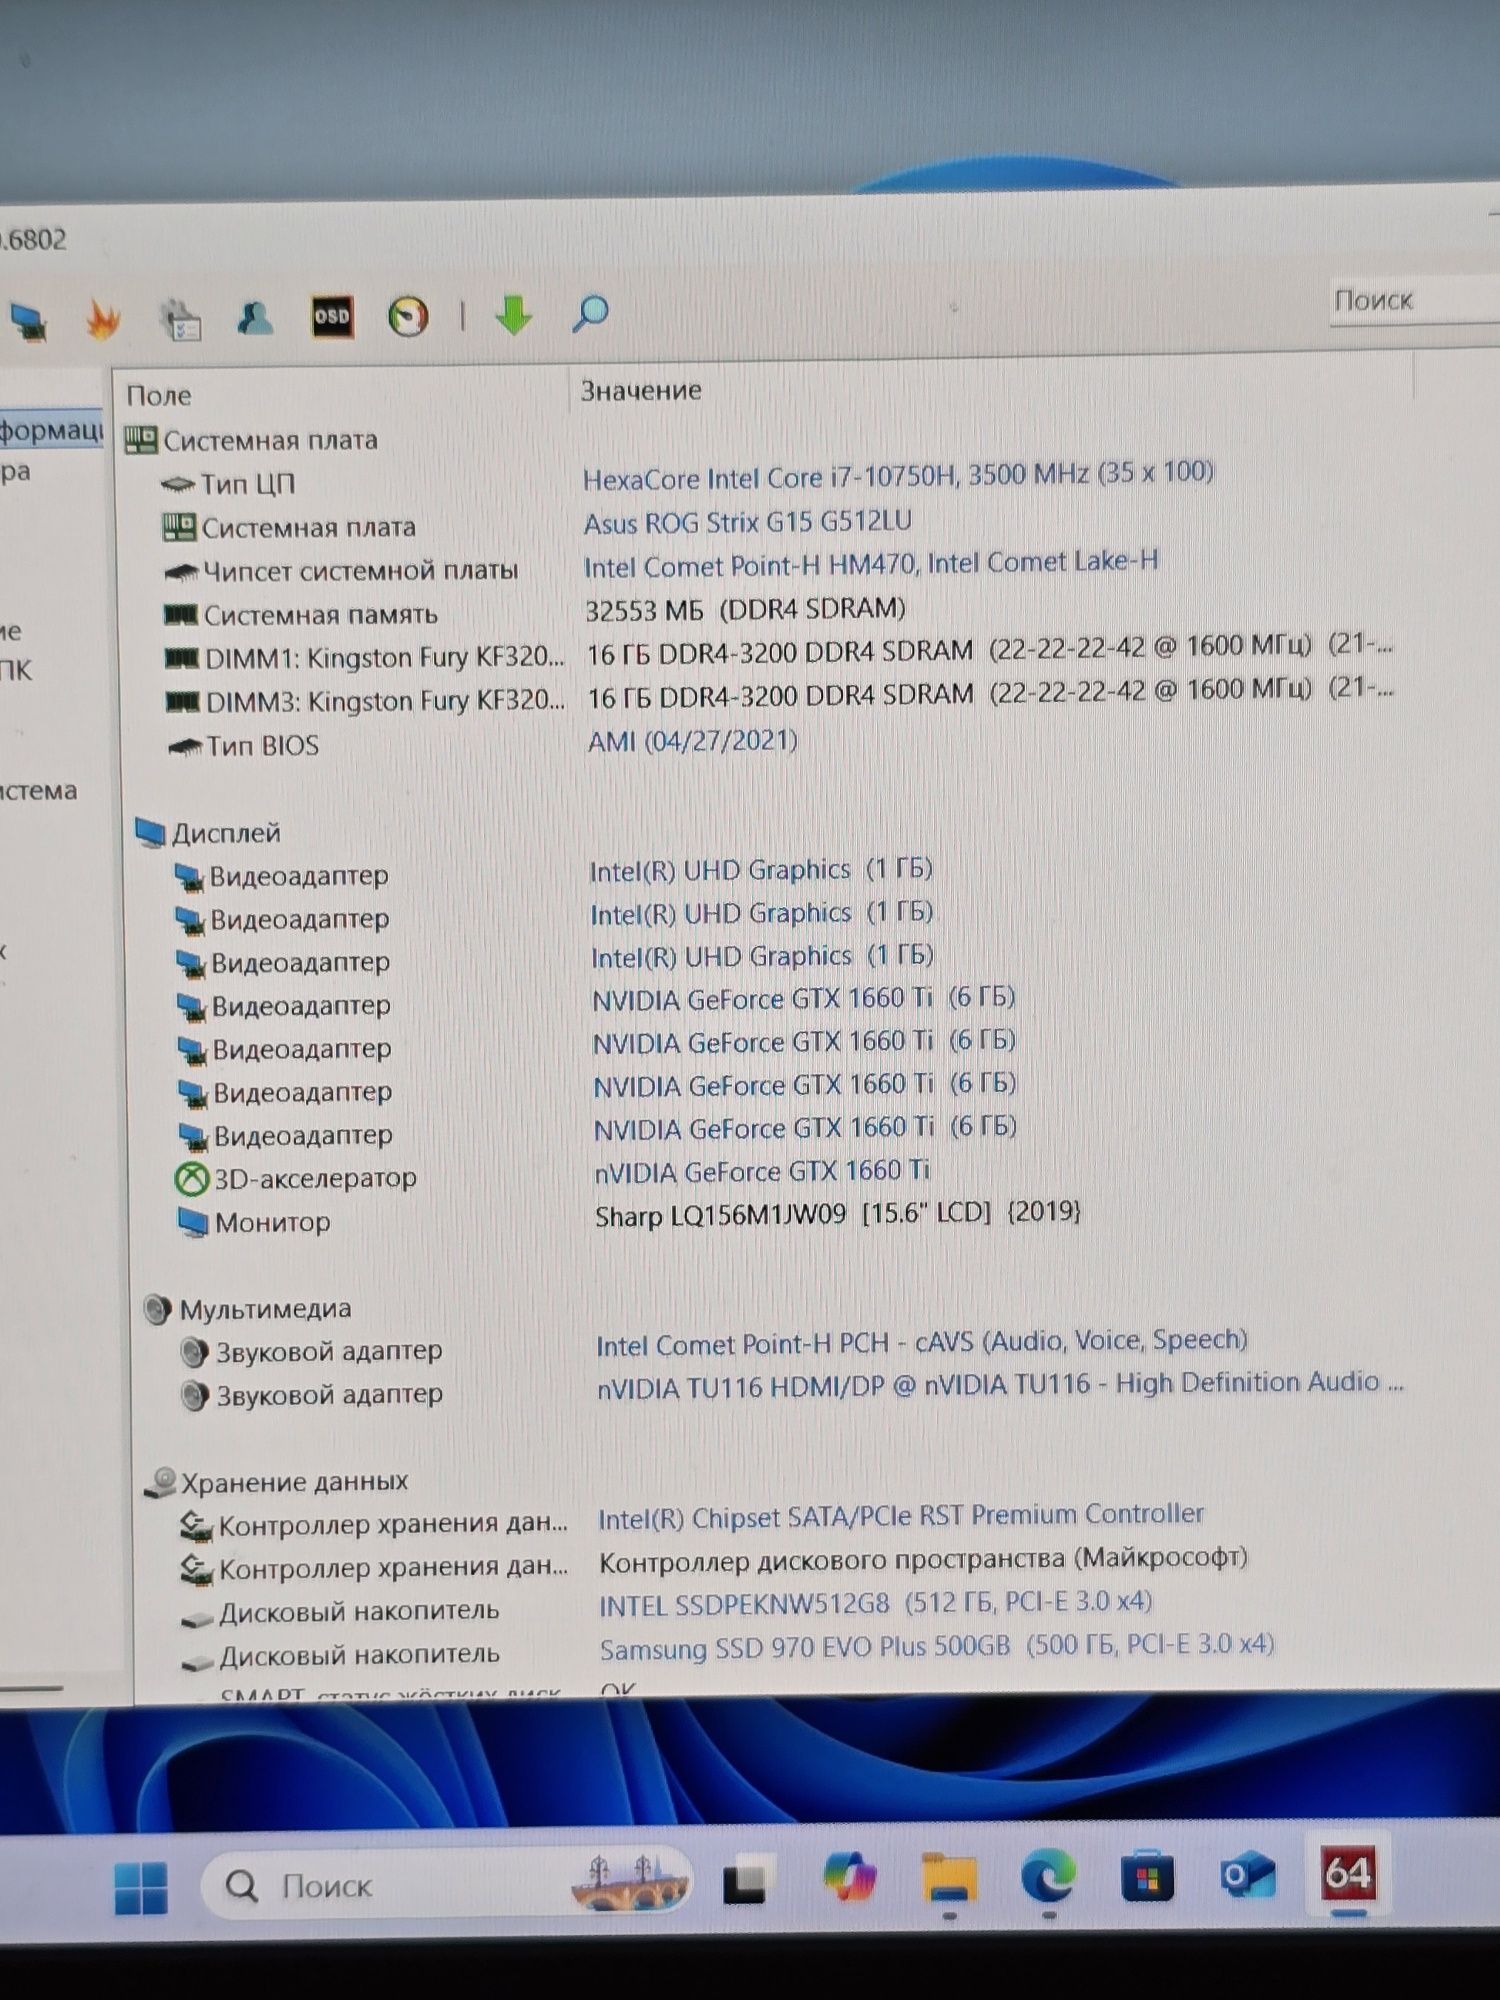Toggle the OSD panel toolbar icon

coord(332,317)
